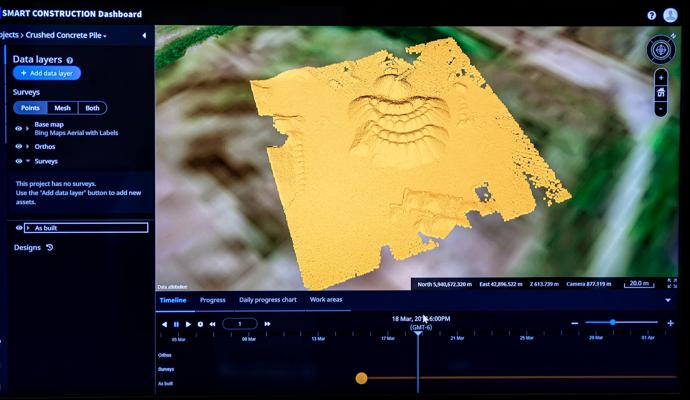The width and height of the screenshot is (690, 400).
Task: Toggle the As built layer visibility
Action: pyautogui.click(x=19, y=228)
